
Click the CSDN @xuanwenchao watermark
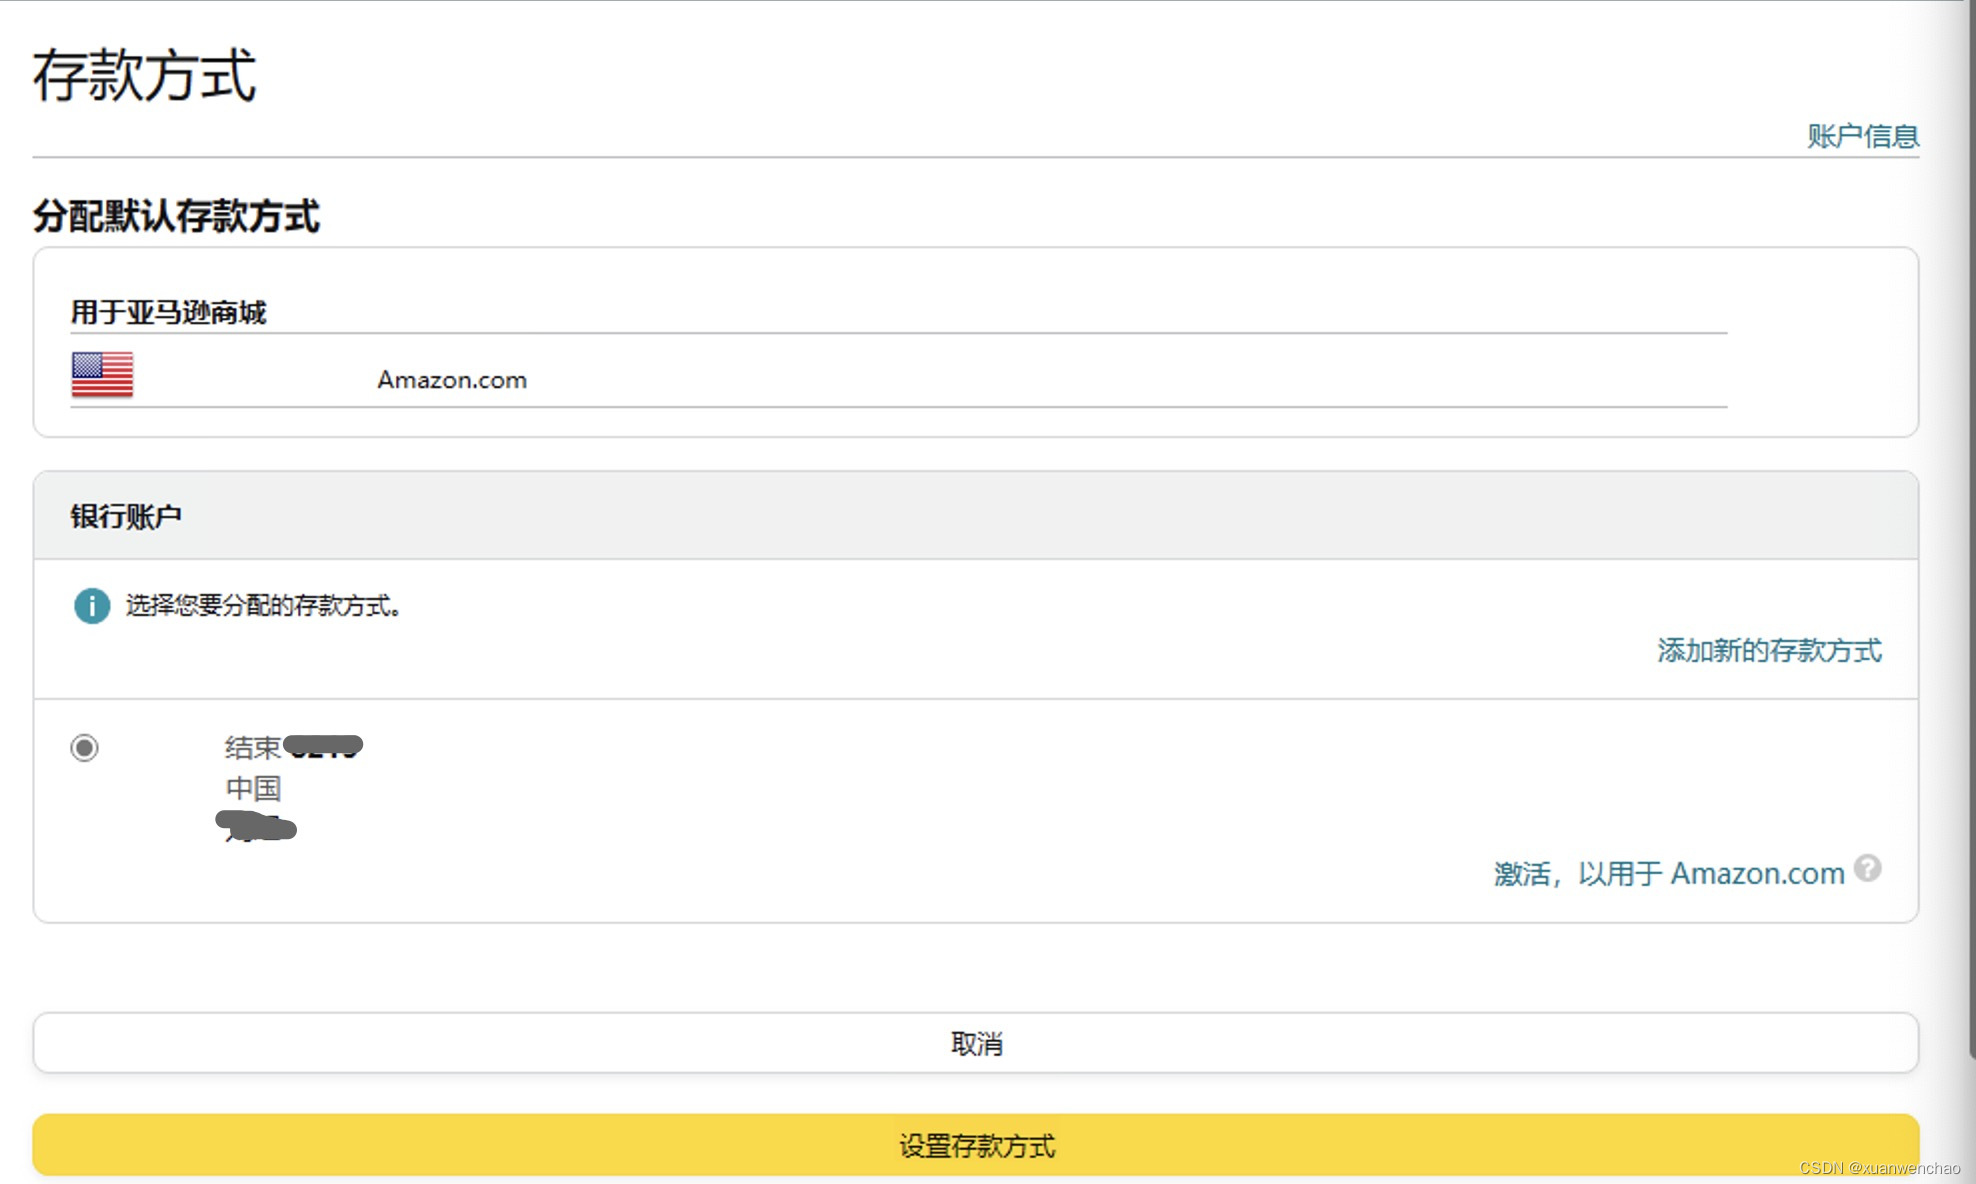[1879, 1168]
